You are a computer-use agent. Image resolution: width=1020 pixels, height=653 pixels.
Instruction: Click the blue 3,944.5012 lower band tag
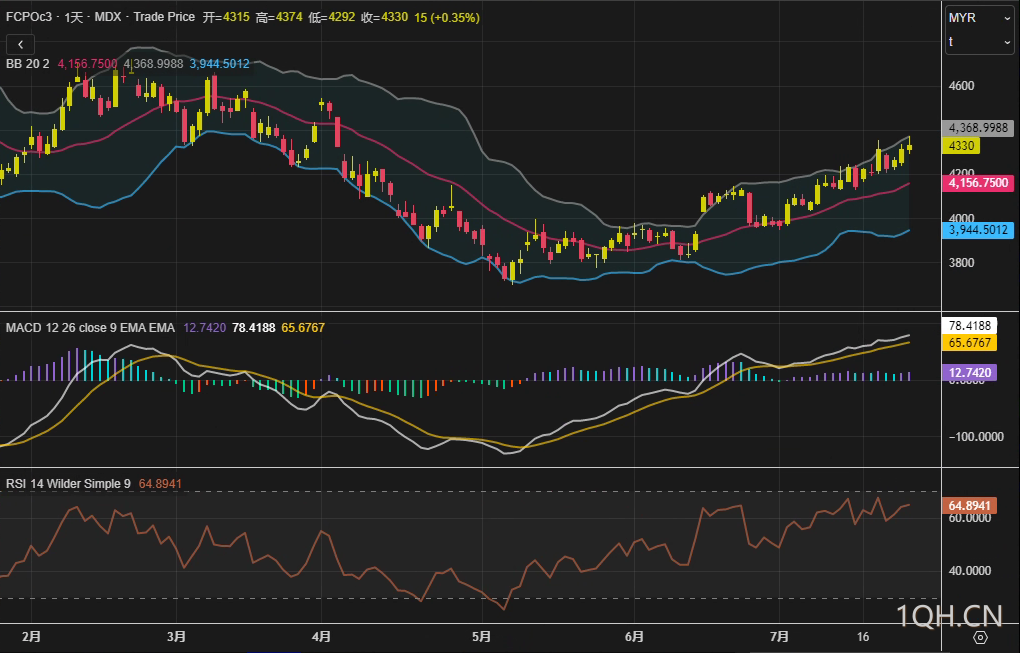pyautogui.click(x=979, y=231)
